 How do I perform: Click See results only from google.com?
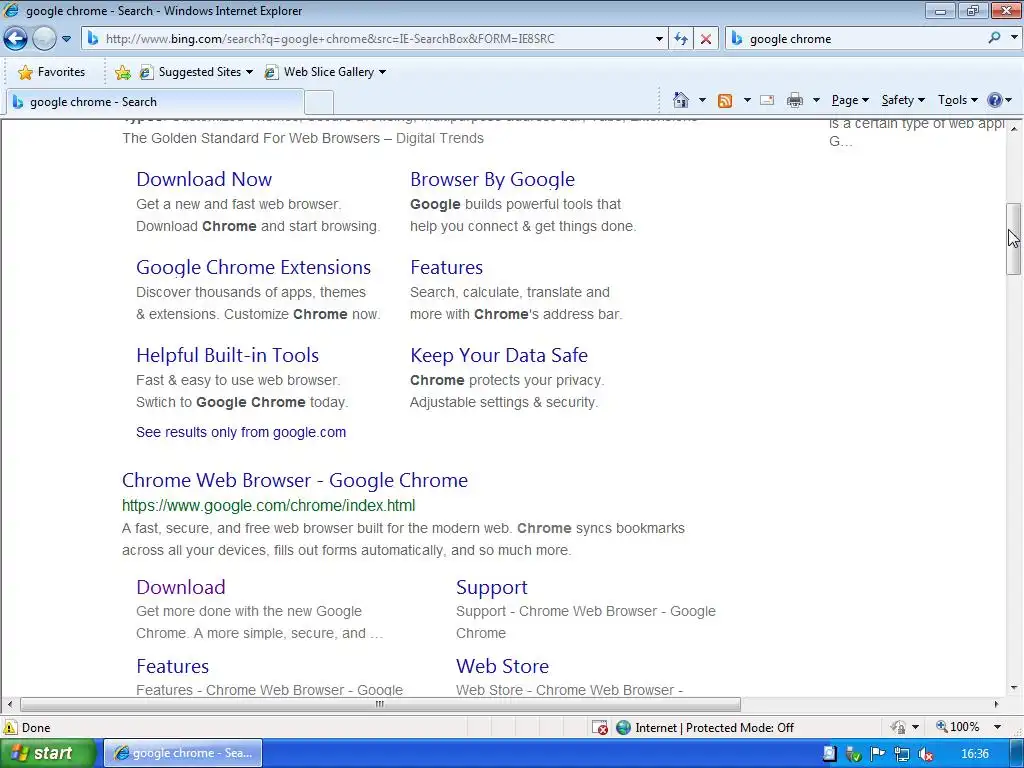tap(241, 432)
